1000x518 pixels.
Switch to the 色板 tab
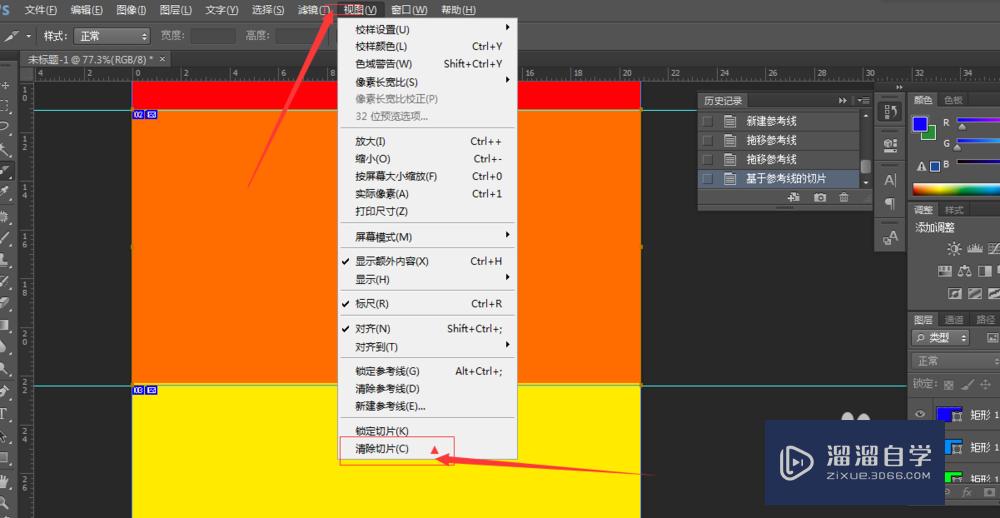pos(953,100)
